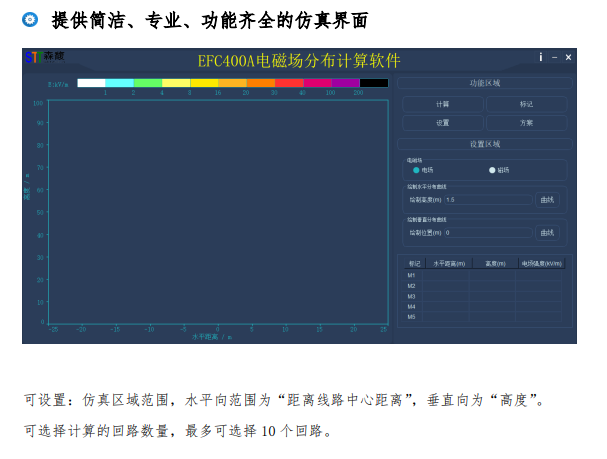Screen dimensions: 607x459
Task: Open the 设置 button in 功能区域
Action: pyautogui.click(x=442, y=123)
